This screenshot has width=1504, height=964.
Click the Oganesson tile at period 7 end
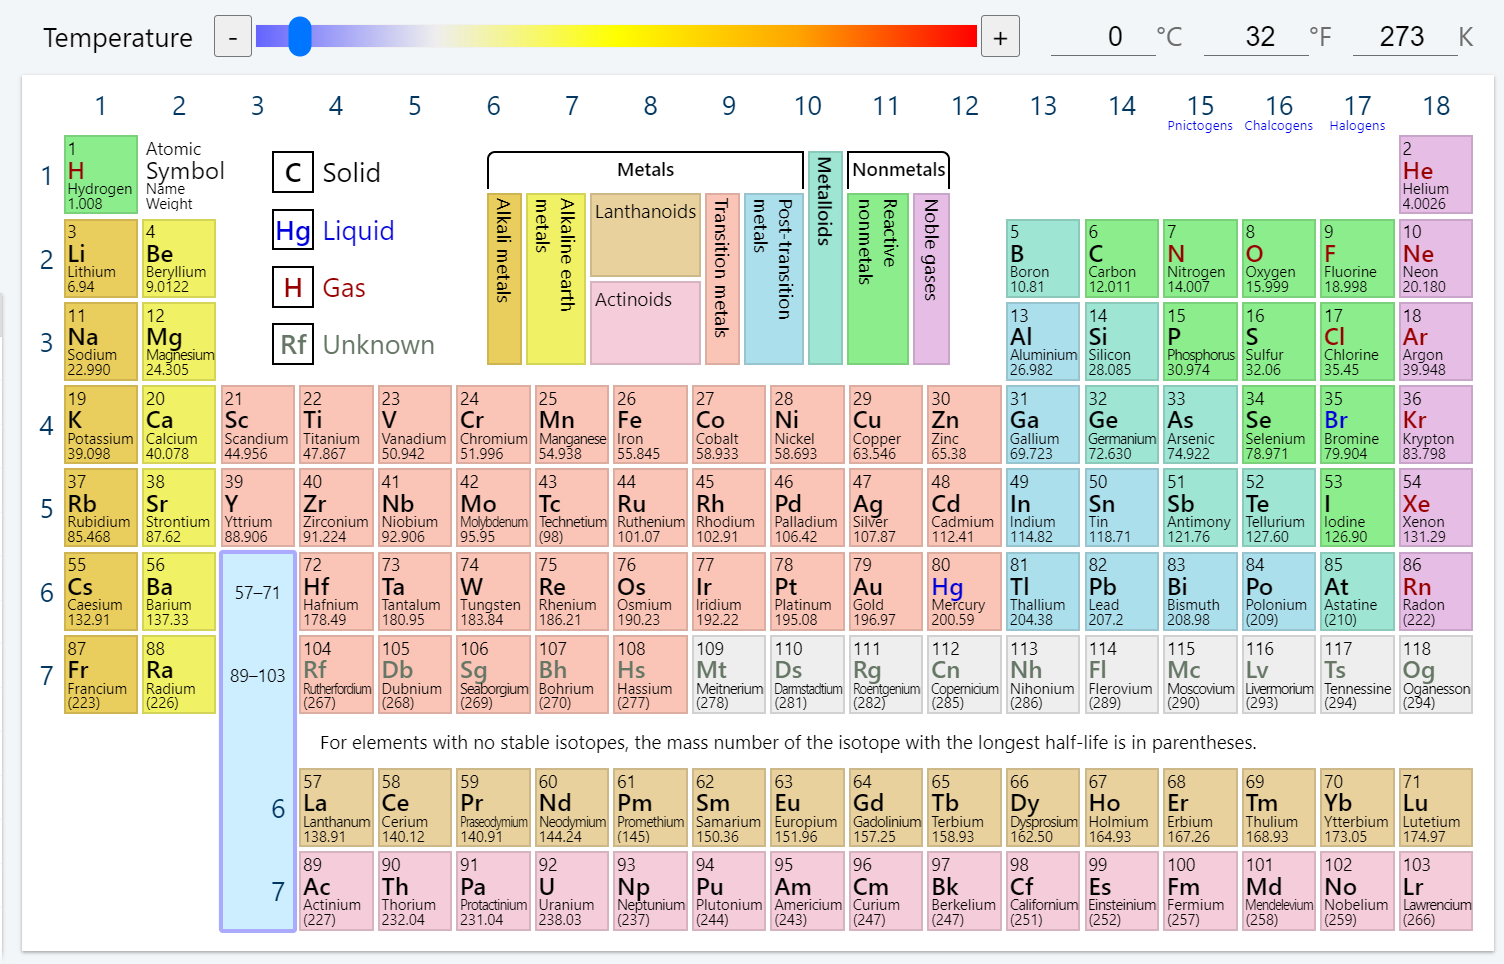pos(1435,675)
